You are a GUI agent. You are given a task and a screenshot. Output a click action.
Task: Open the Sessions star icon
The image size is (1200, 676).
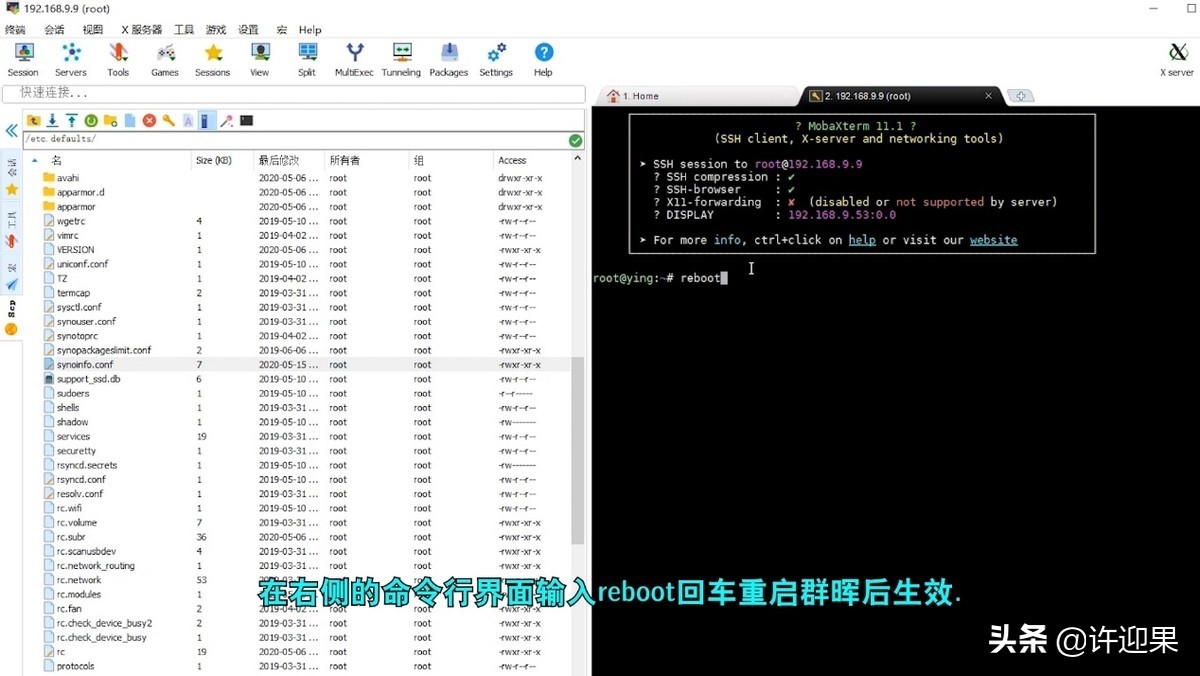pyautogui.click(x=213, y=59)
